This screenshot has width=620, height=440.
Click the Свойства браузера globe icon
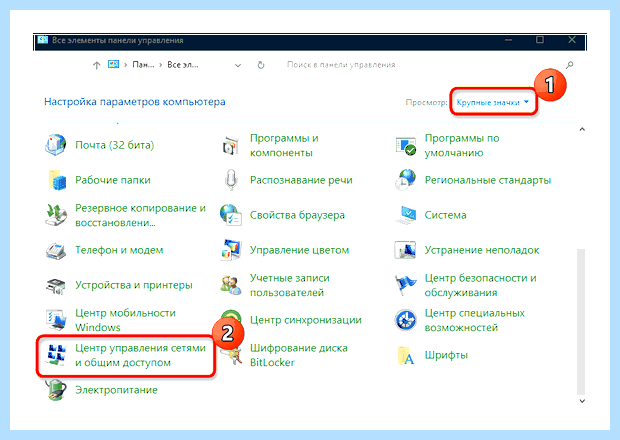coord(231,215)
